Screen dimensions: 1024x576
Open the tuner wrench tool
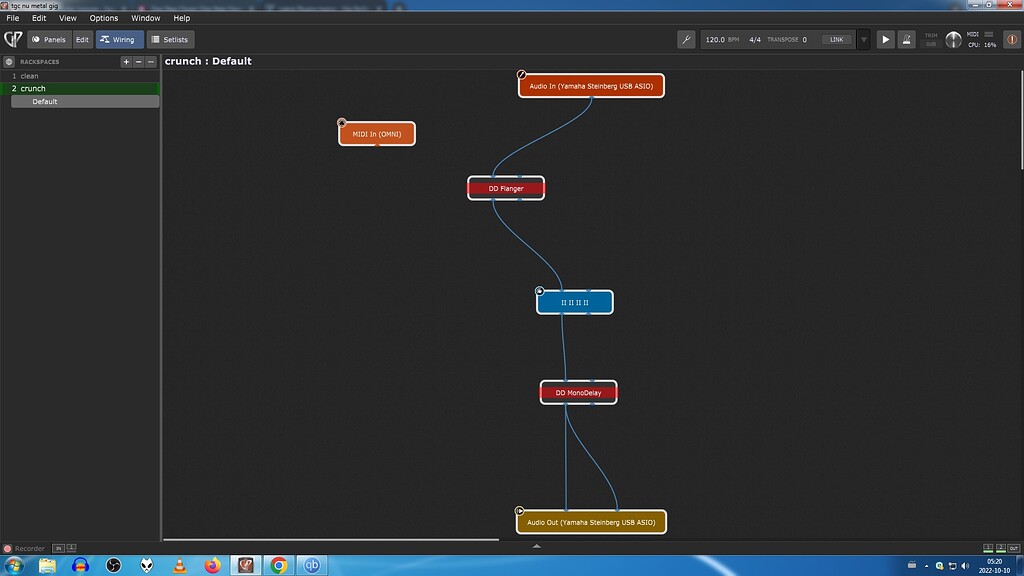tap(686, 40)
